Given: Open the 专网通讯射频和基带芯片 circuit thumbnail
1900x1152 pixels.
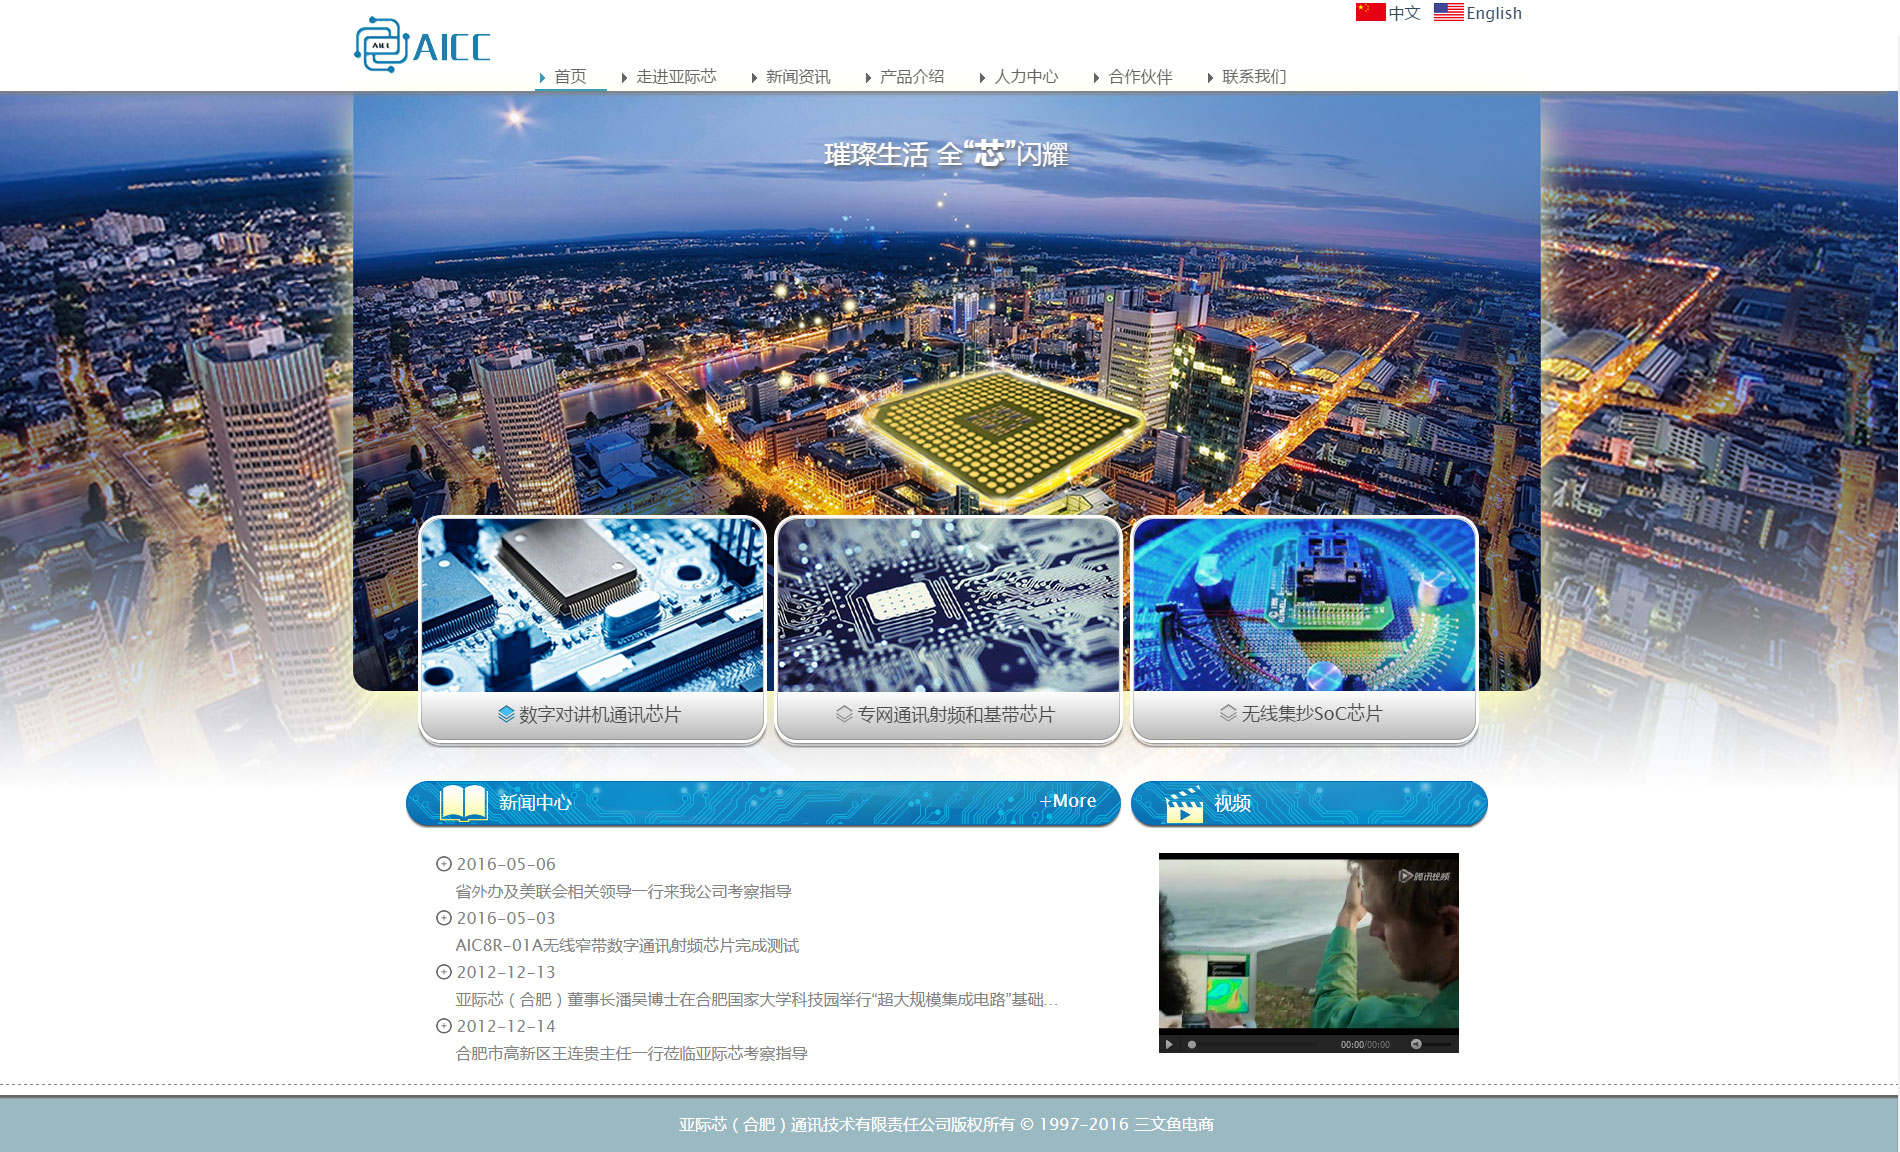Looking at the screenshot, I should click(x=948, y=604).
